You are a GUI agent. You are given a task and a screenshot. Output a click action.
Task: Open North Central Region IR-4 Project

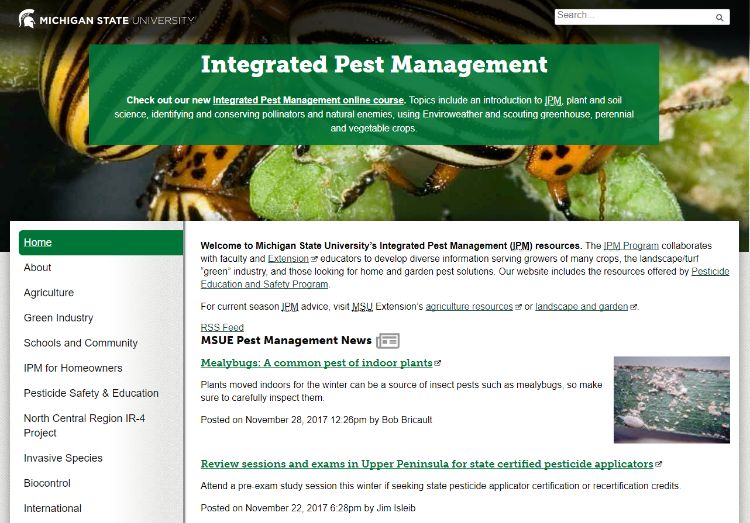(x=84, y=425)
